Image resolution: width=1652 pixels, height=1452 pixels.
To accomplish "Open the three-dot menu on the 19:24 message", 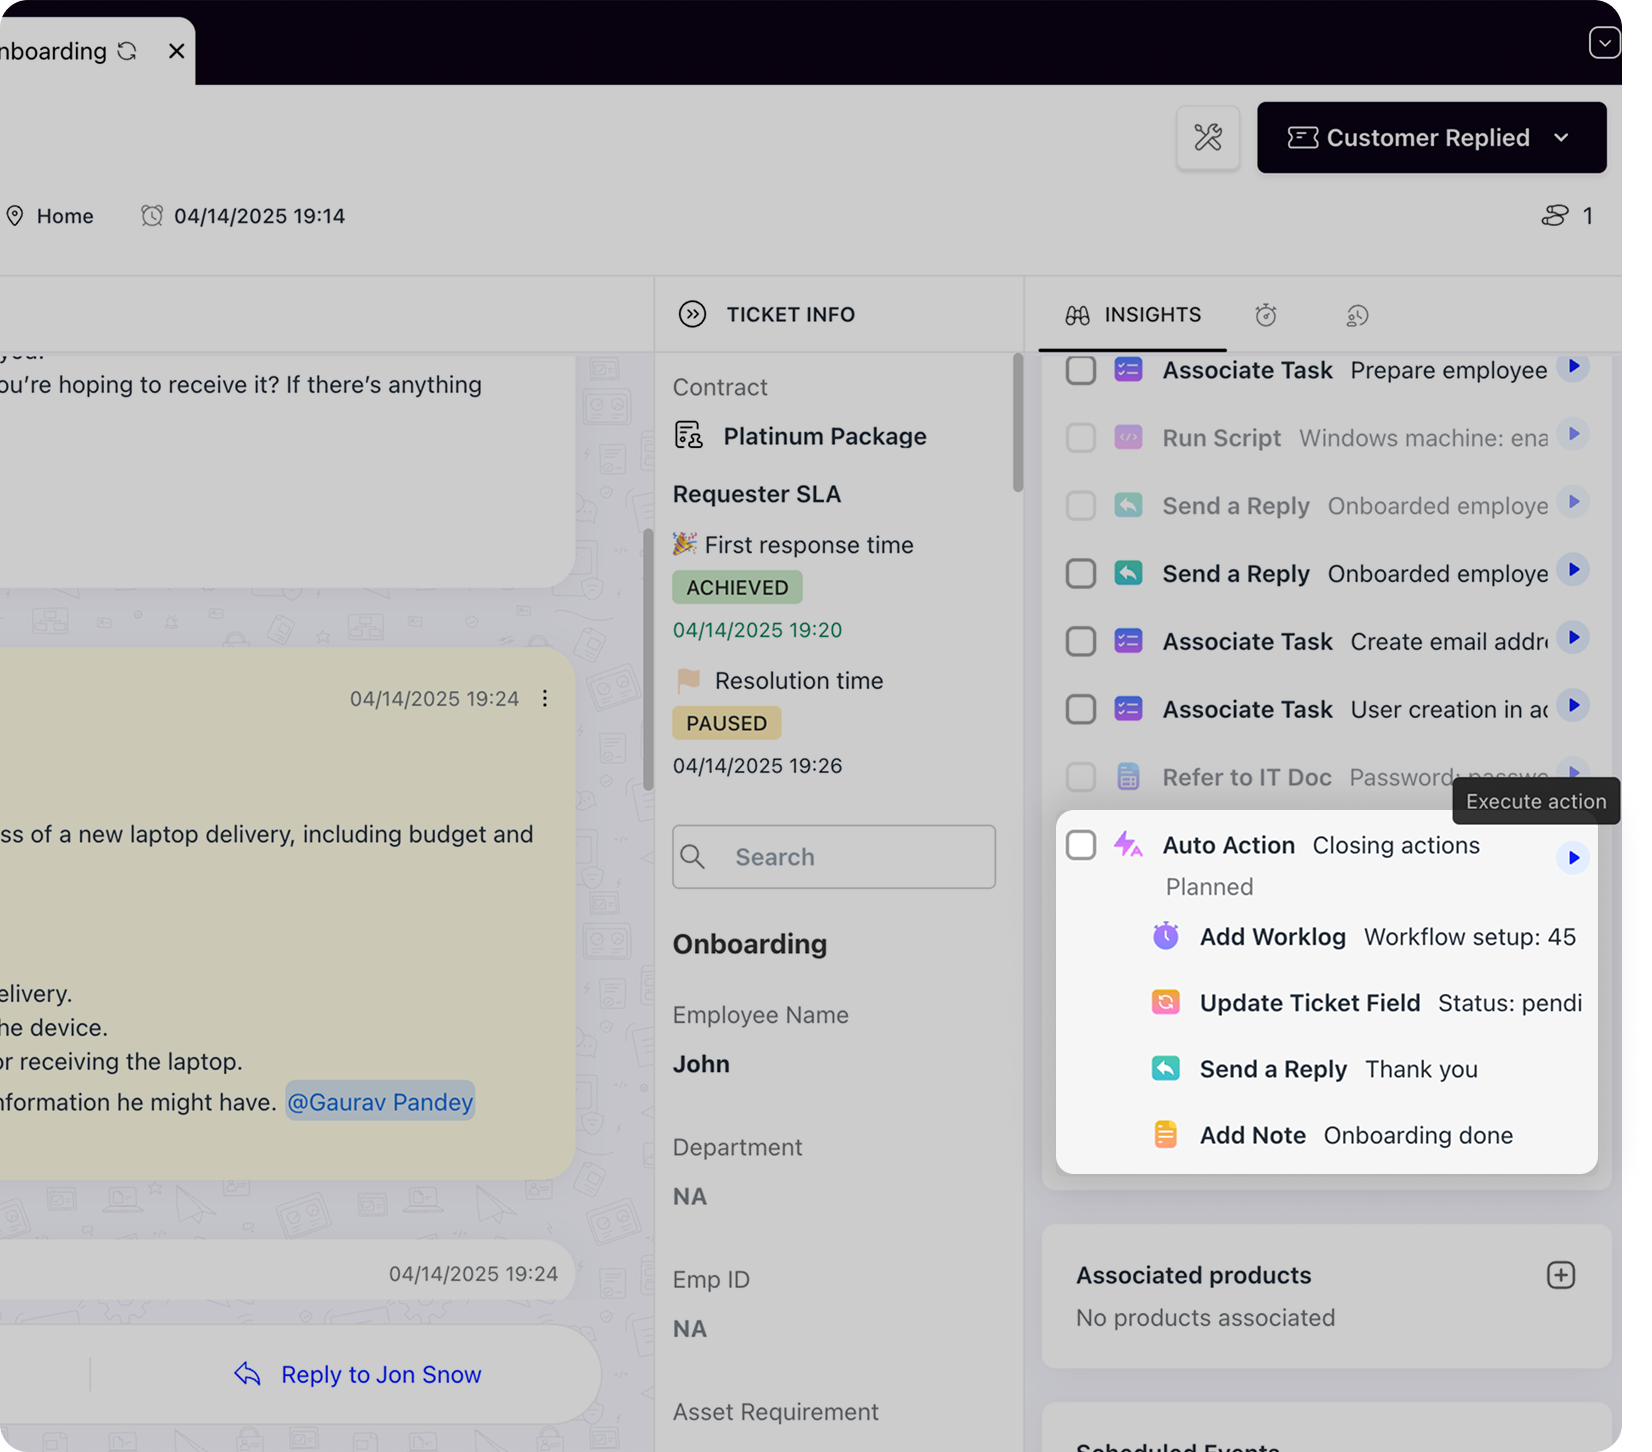I will click(x=545, y=699).
